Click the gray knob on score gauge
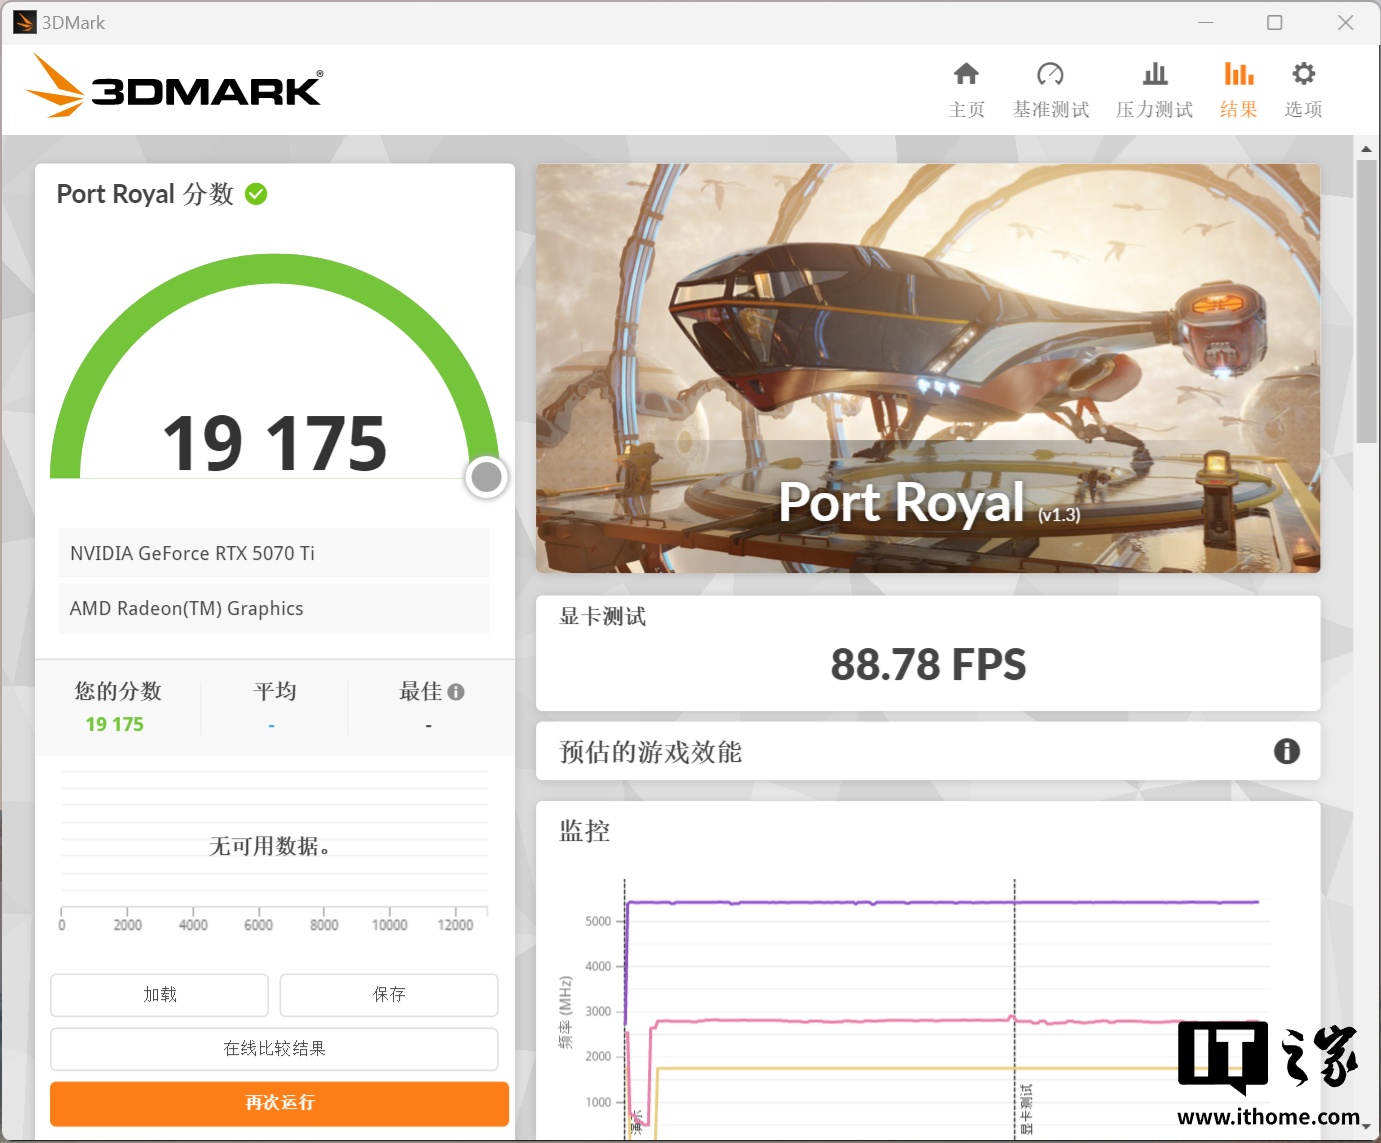Screen dimensions: 1381x1143 point(487,477)
